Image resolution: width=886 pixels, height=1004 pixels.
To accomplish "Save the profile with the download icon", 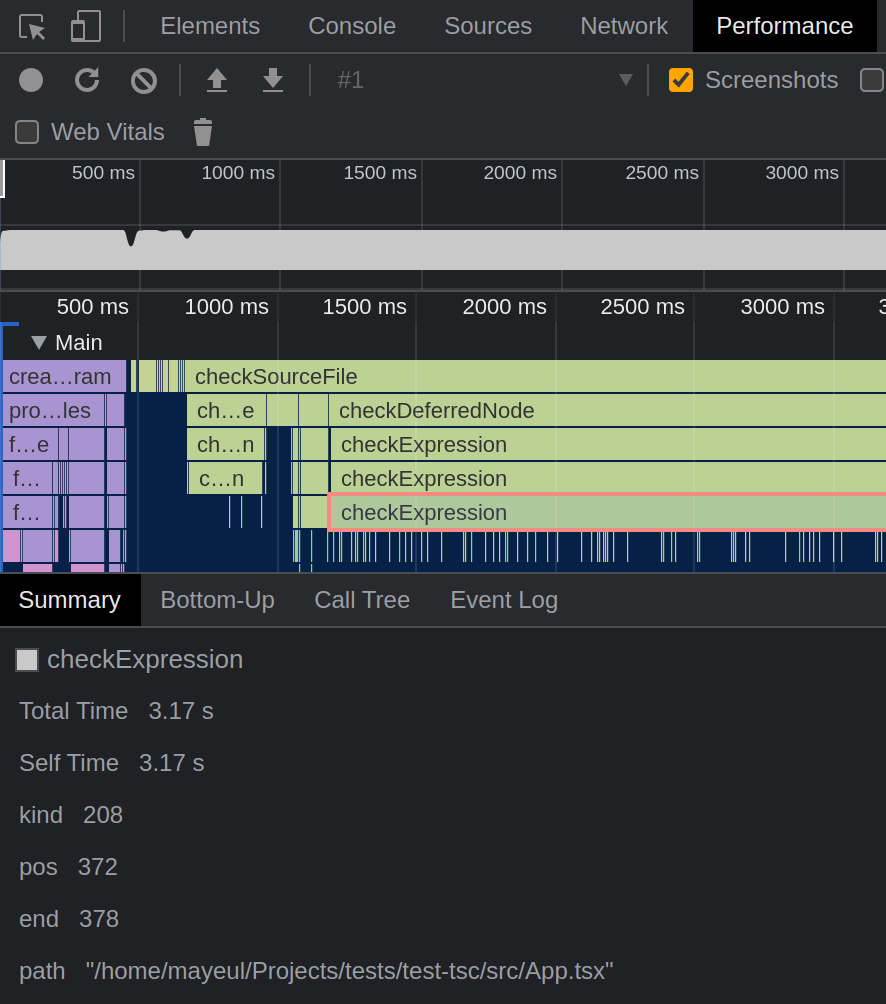I will (272, 80).
